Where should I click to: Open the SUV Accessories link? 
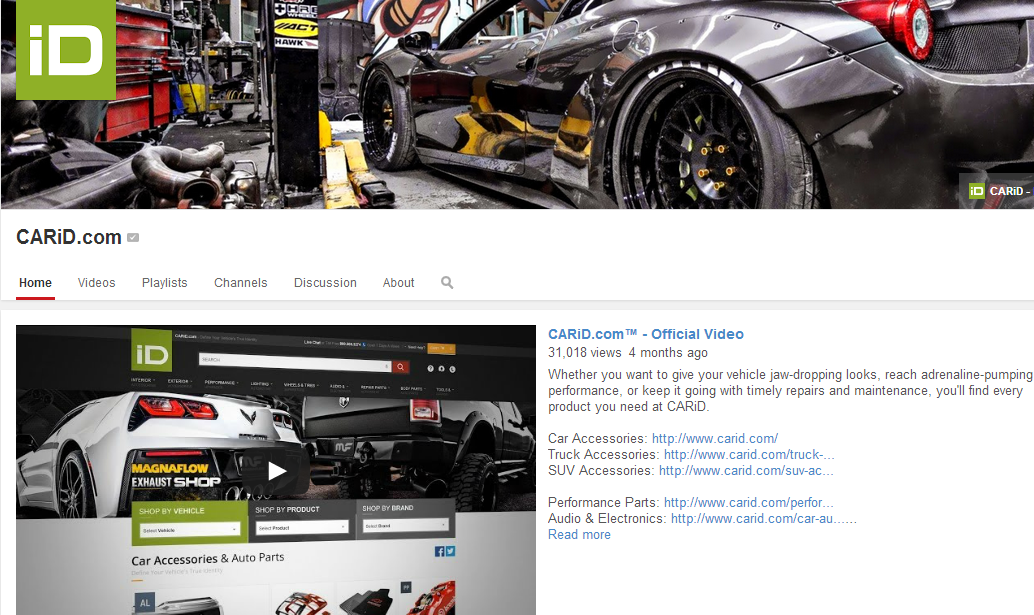746,471
